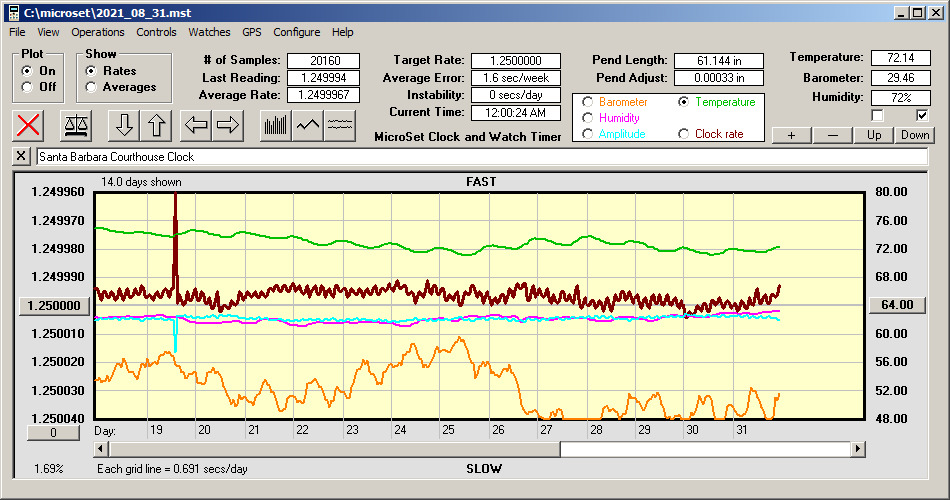
Task: Click the Up button
Action: [874, 135]
